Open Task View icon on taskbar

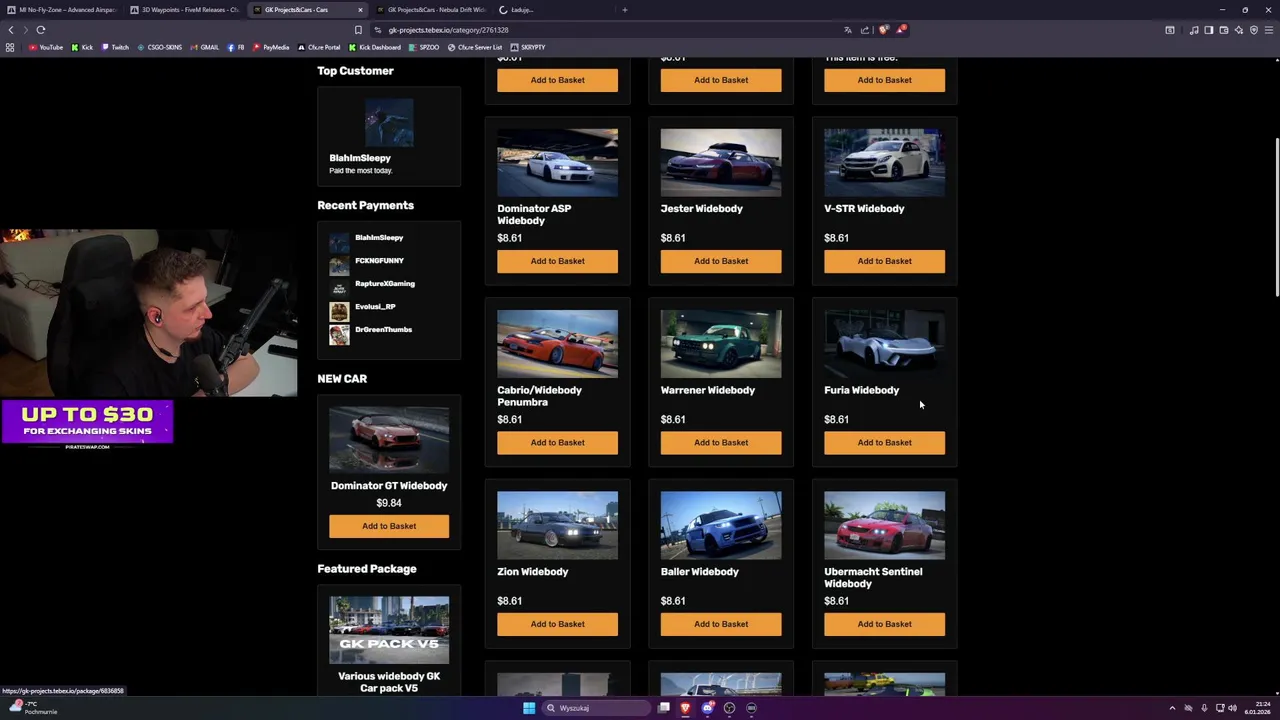tap(663, 708)
